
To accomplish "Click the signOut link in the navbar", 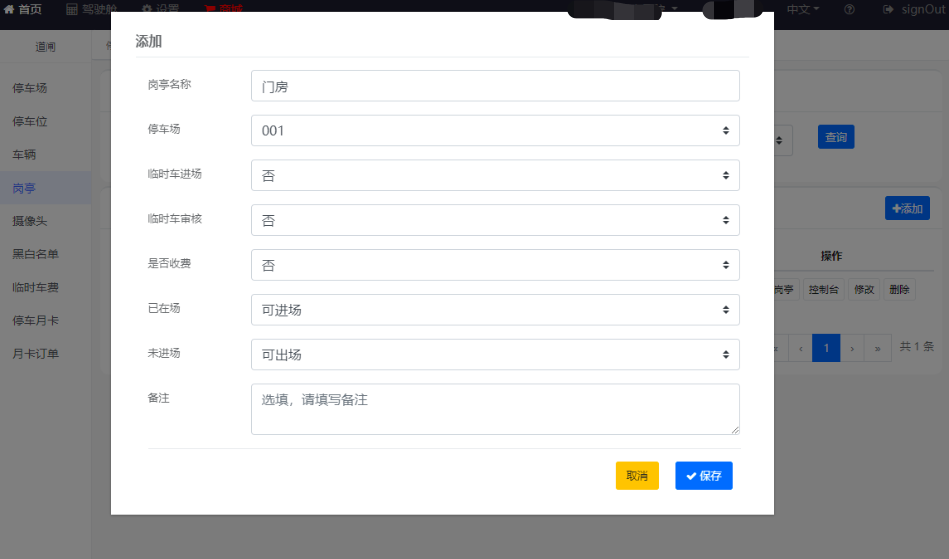I will click(914, 9).
